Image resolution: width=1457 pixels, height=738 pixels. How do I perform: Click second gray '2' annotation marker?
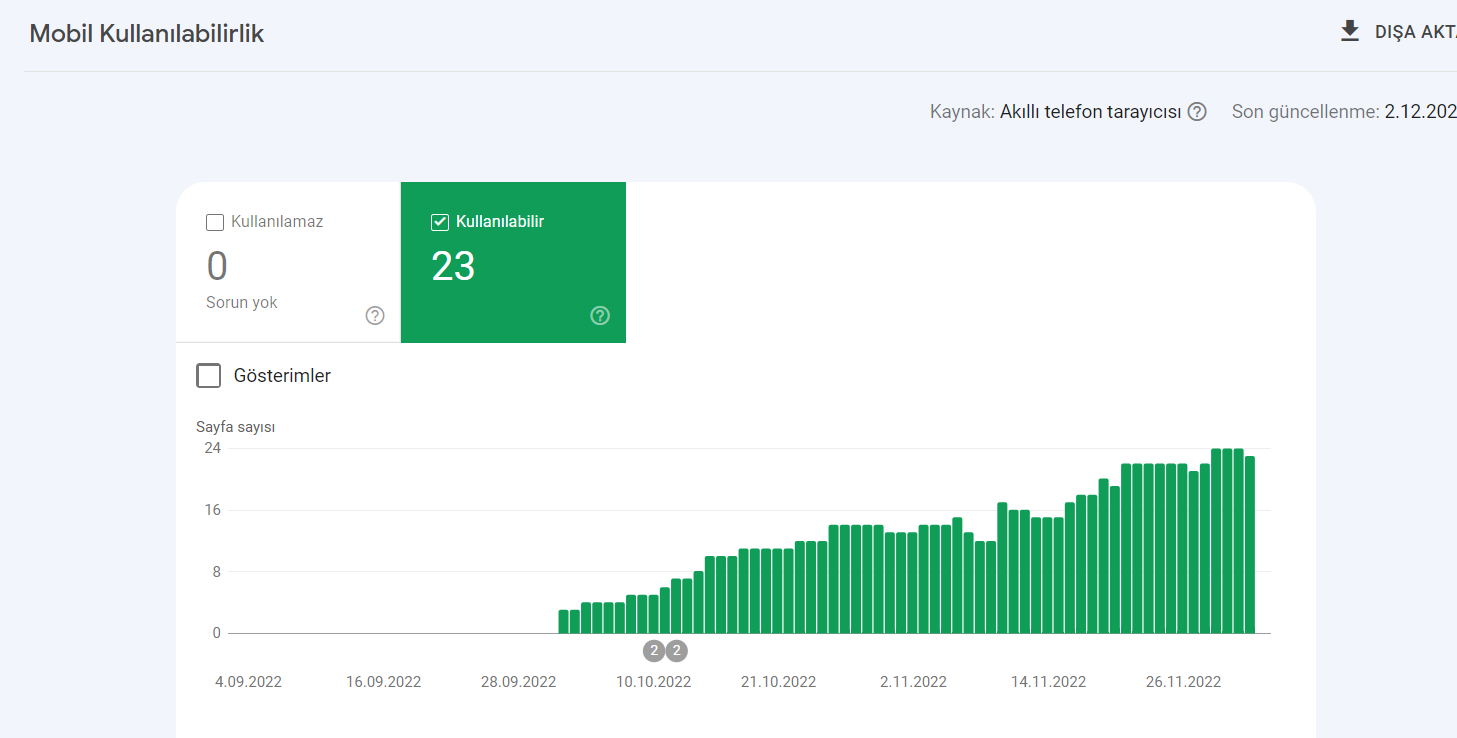[x=677, y=651]
